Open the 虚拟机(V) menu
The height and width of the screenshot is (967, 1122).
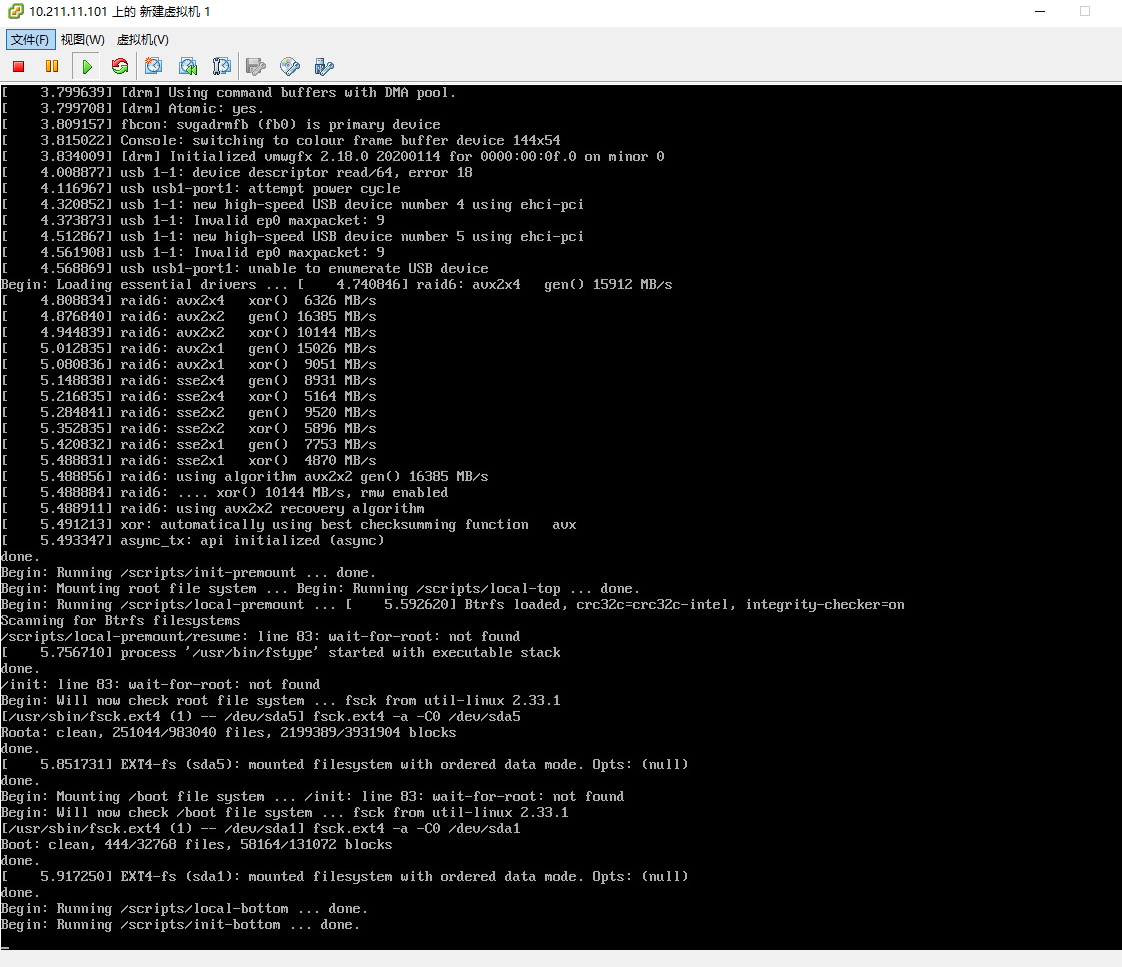click(143, 39)
